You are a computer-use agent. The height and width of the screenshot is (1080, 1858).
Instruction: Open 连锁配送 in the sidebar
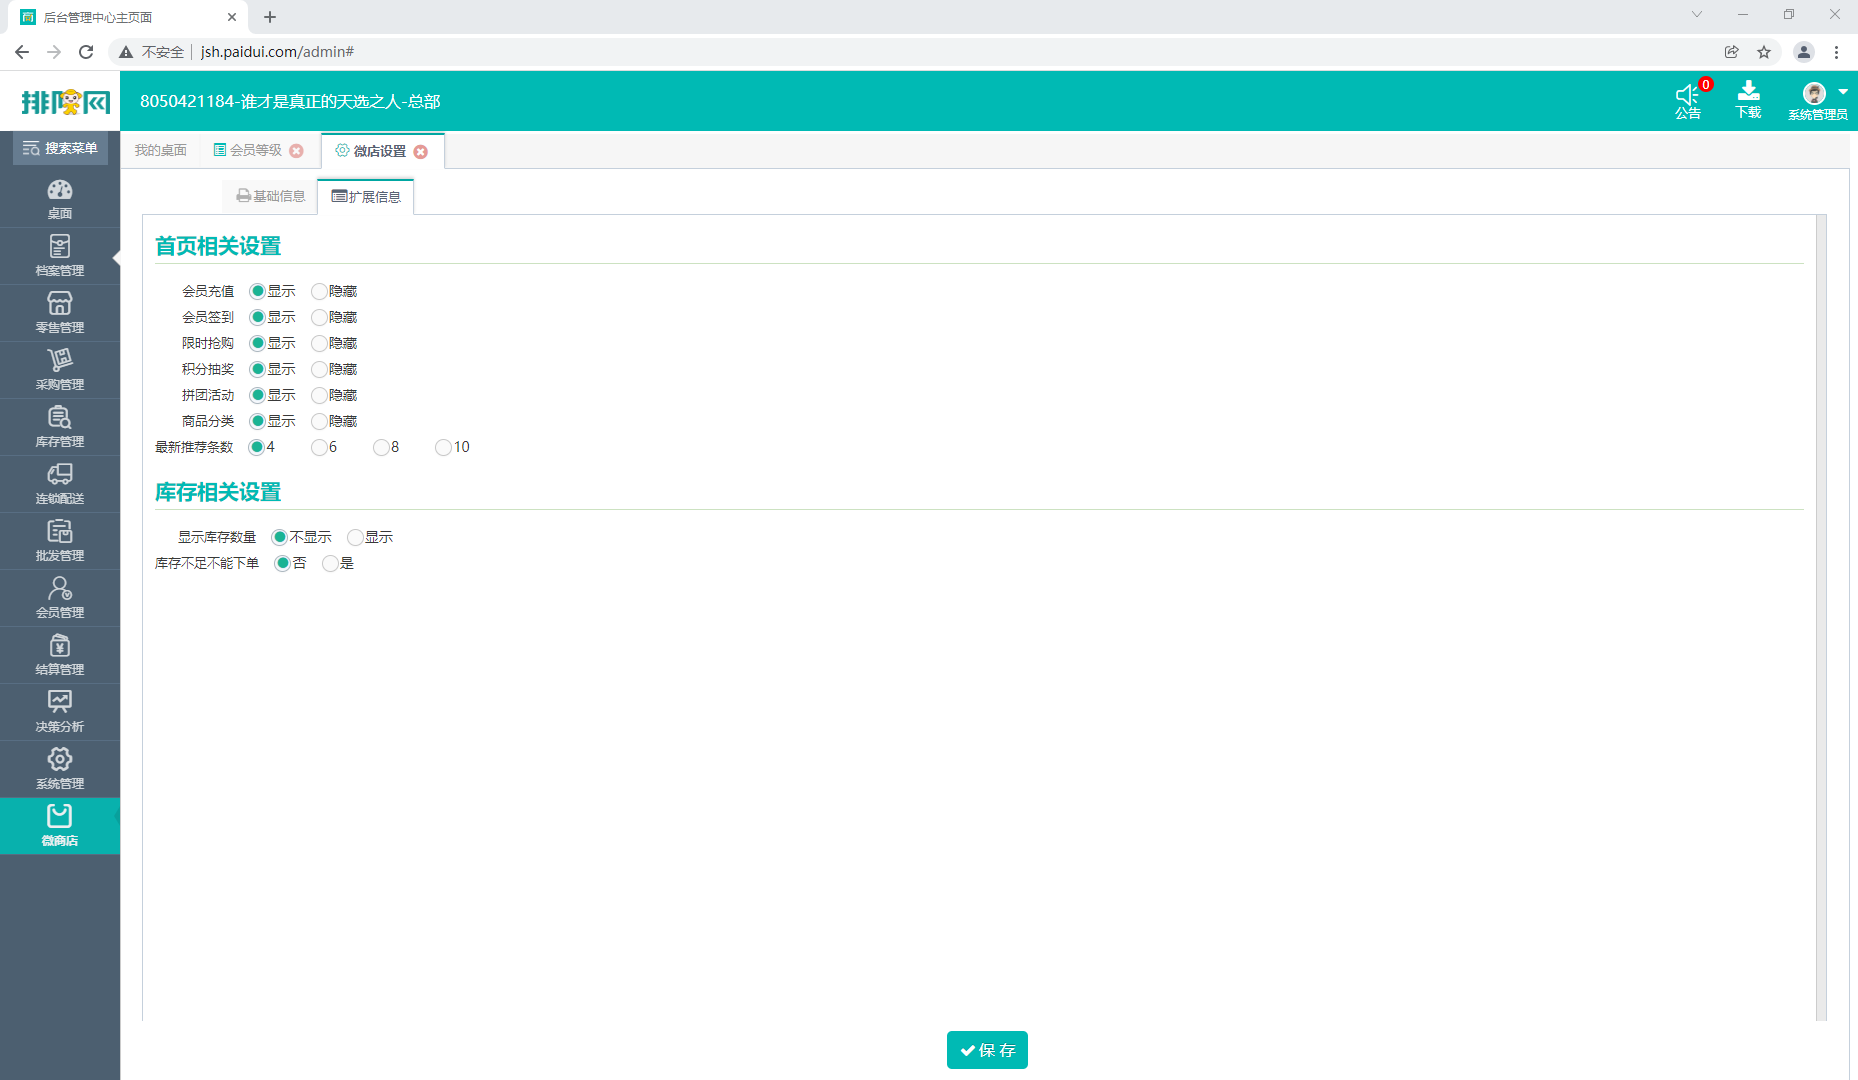pos(60,484)
